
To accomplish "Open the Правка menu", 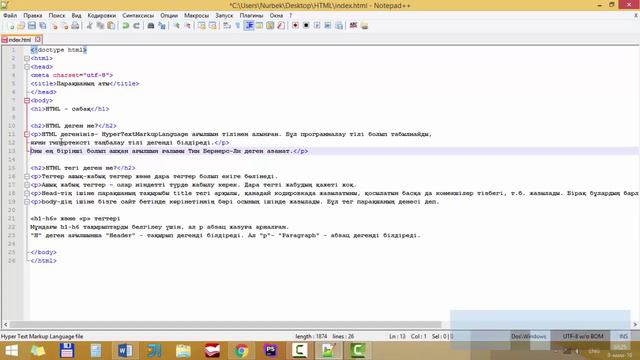I will [x=33, y=16].
